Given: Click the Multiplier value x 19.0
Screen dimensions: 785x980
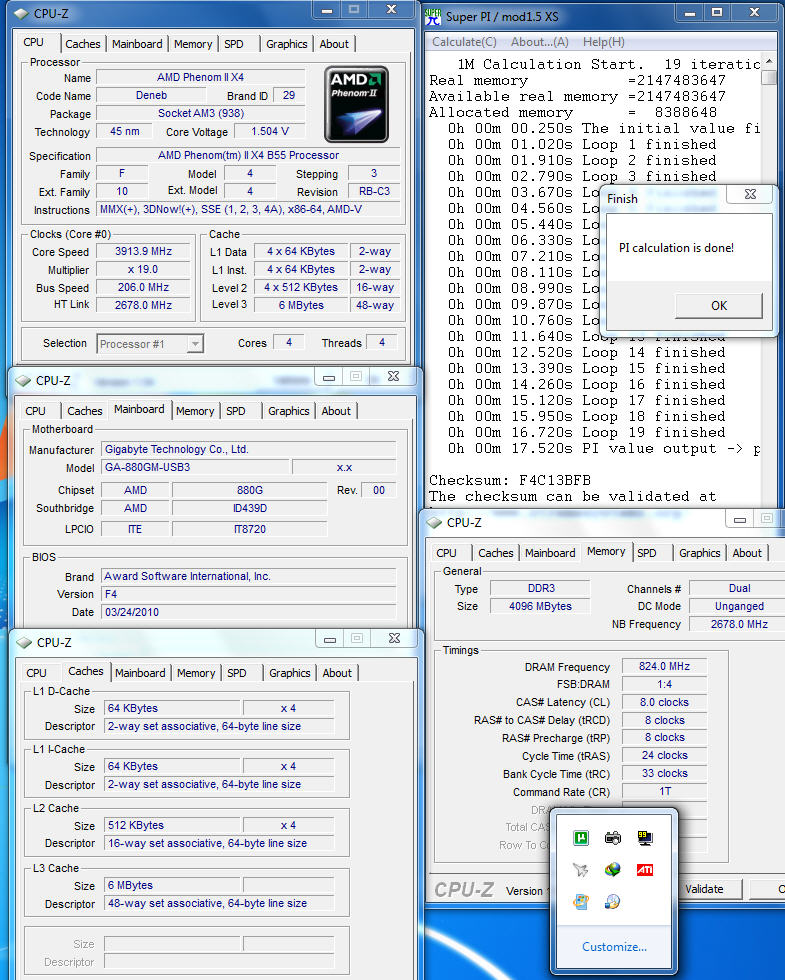Looking at the screenshot, I should (143, 269).
